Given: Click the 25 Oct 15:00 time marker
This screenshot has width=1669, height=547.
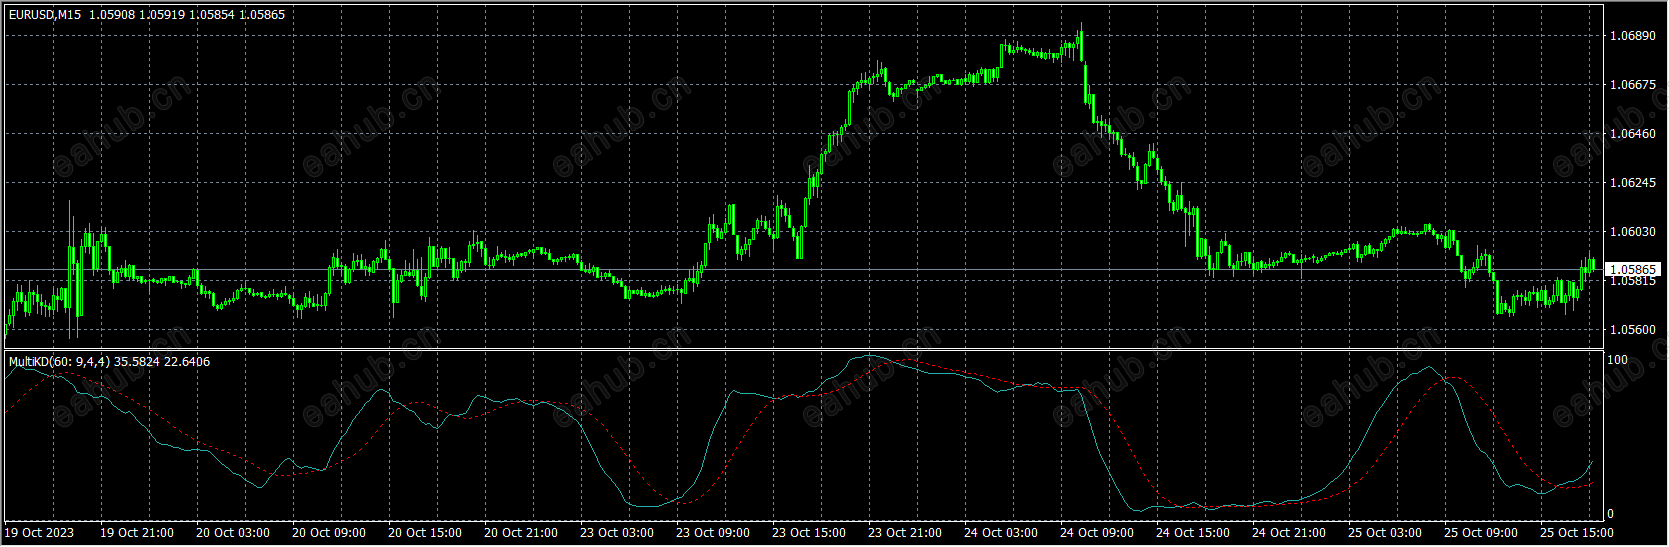Looking at the screenshot, I should tap(1577, 533).
